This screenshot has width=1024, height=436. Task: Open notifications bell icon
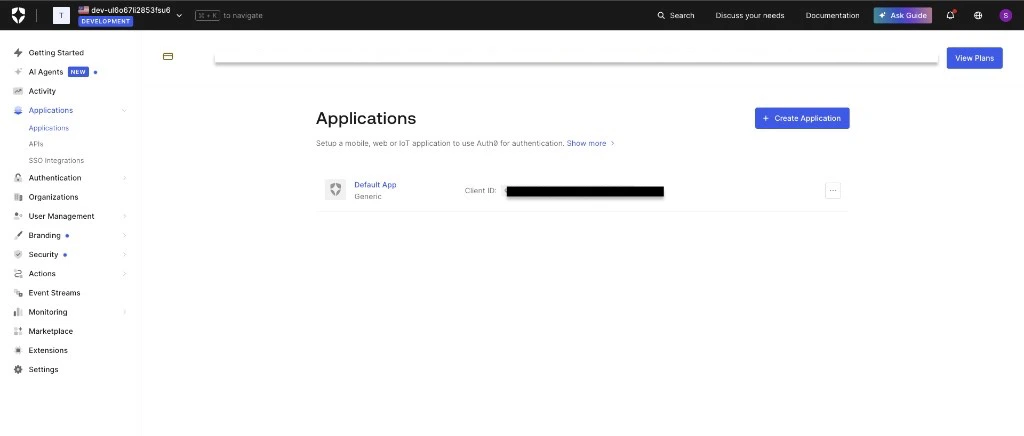950,15
